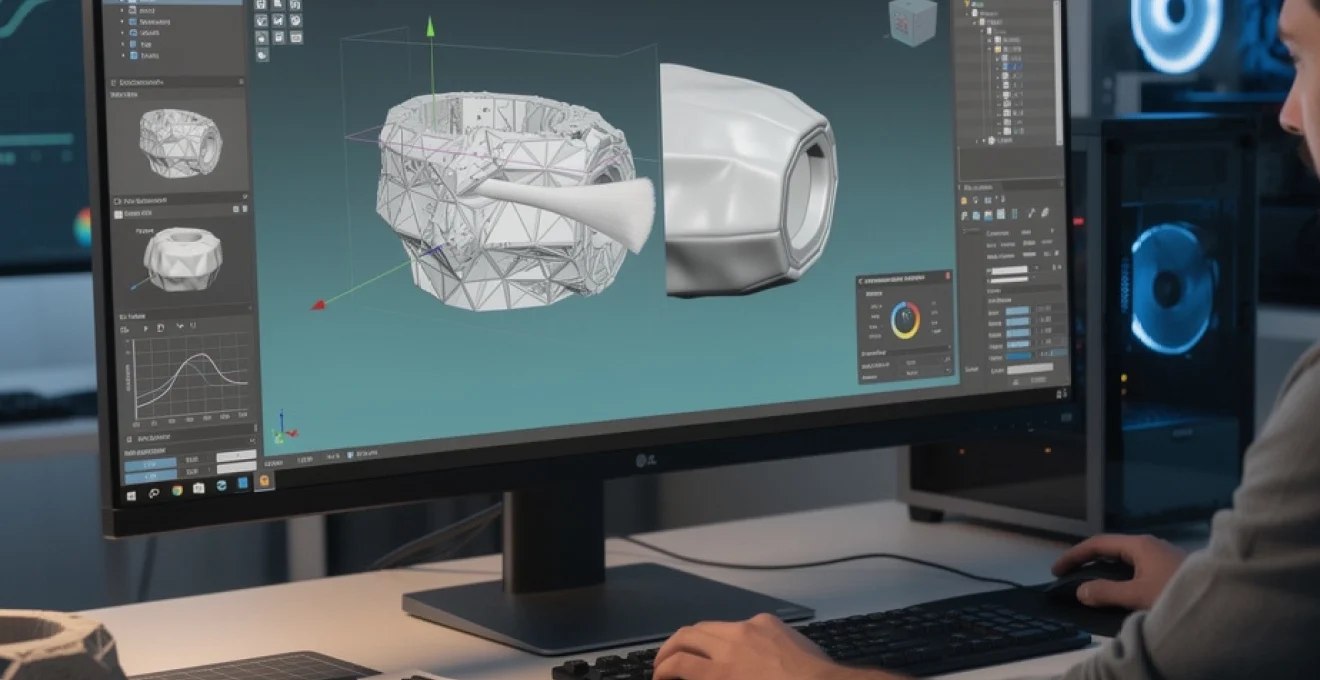Click the smooth mesh preview thumbnail
Viewport: 1320px width, 680px height.
point(181,257)
